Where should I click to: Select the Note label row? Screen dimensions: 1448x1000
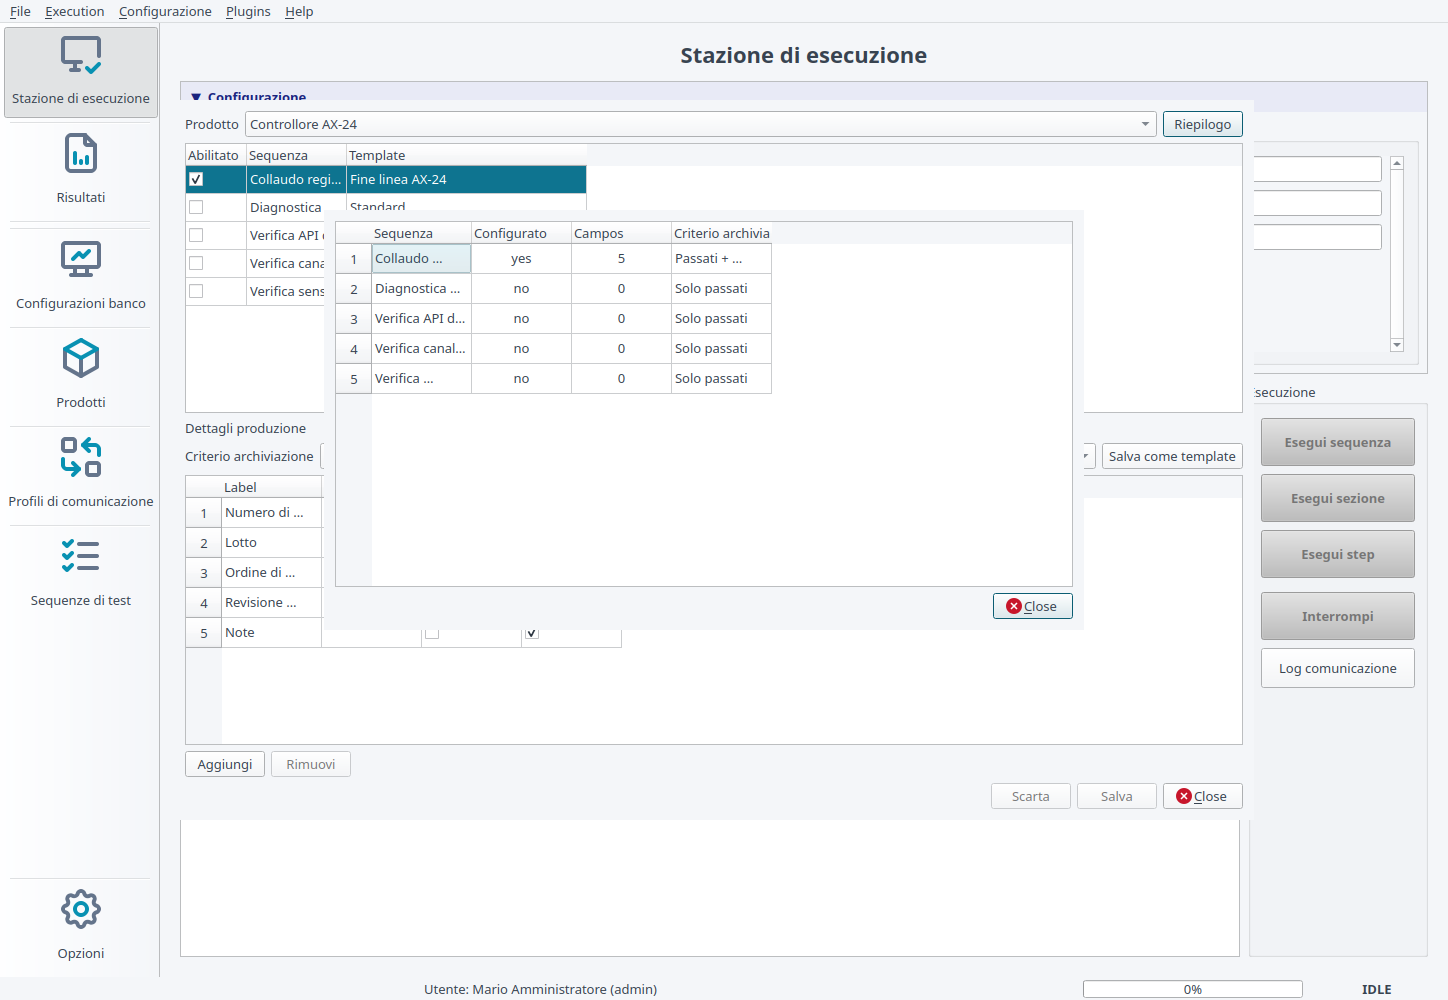(x=271, y=633)
